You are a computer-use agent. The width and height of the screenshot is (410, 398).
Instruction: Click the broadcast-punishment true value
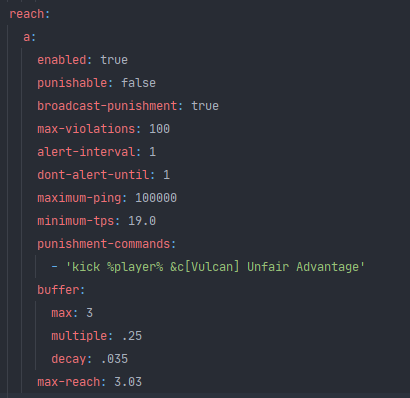[205, 106]
